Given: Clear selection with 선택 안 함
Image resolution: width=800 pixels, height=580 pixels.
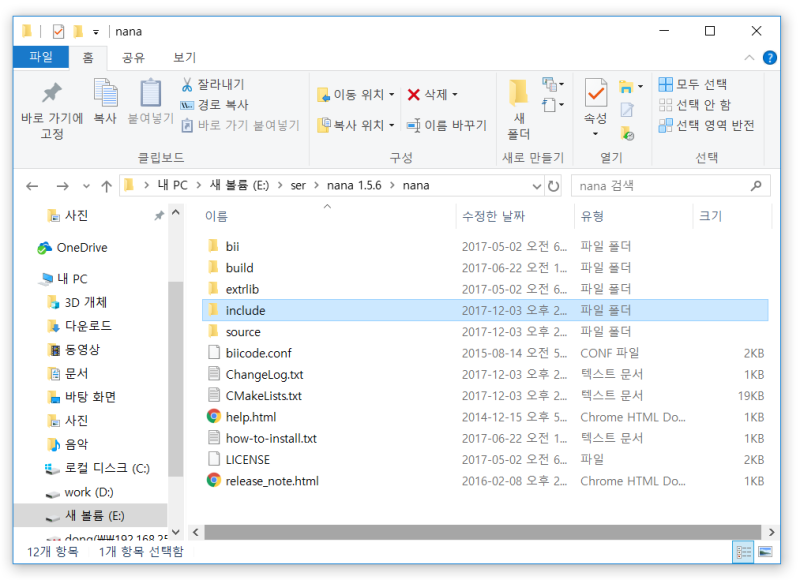Looking at the screenshot, I should point(704,103).
